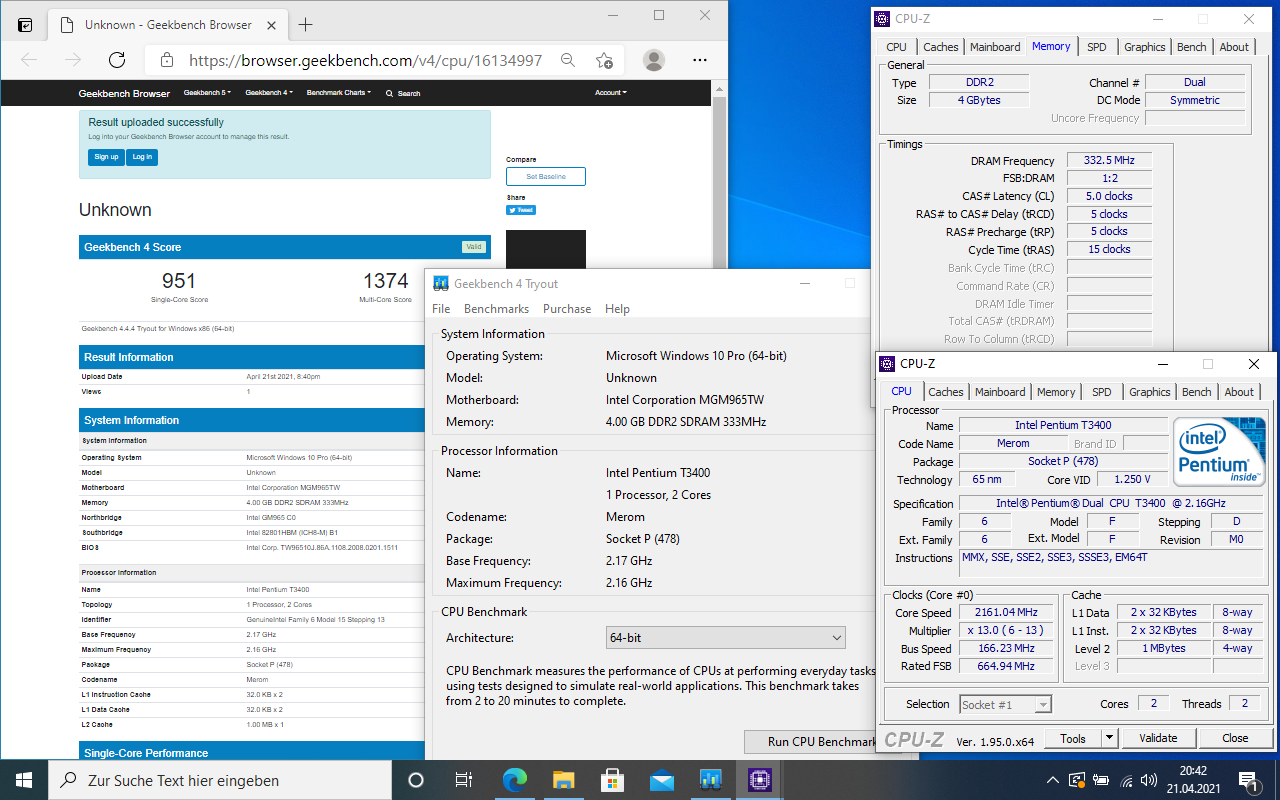The width and height of the screenshot is (1280, 800).
Task: Switch to Caches tab in front CPU-Z
Action: point(946,392)
